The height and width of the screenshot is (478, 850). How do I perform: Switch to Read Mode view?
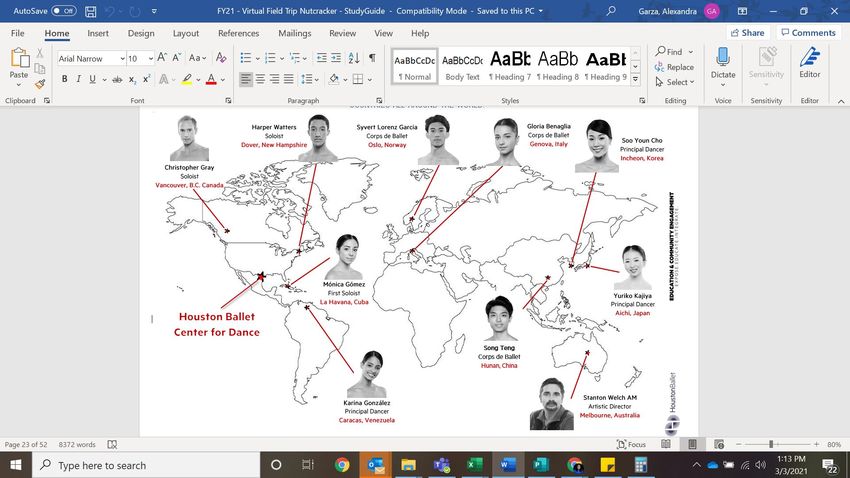tap(666, 444)
